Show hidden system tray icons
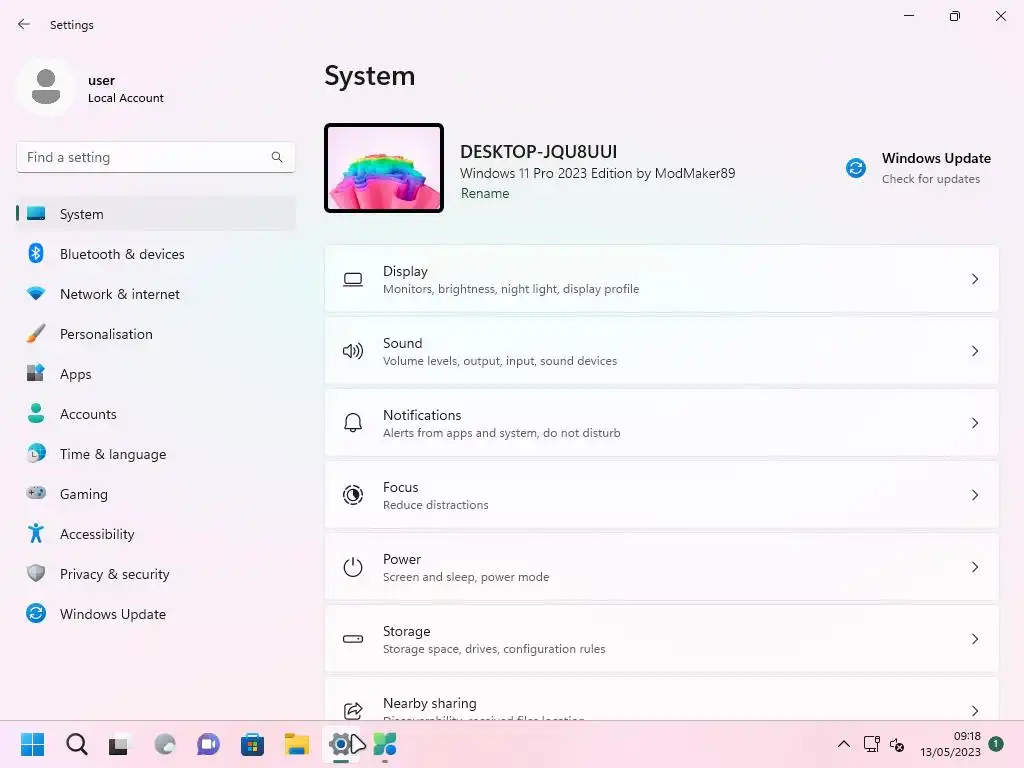 pos(843,744)
